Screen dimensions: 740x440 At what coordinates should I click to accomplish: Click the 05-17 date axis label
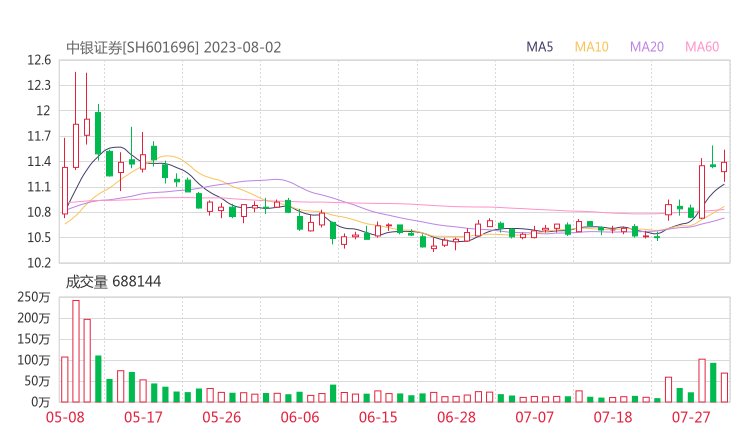click(143, 417)
